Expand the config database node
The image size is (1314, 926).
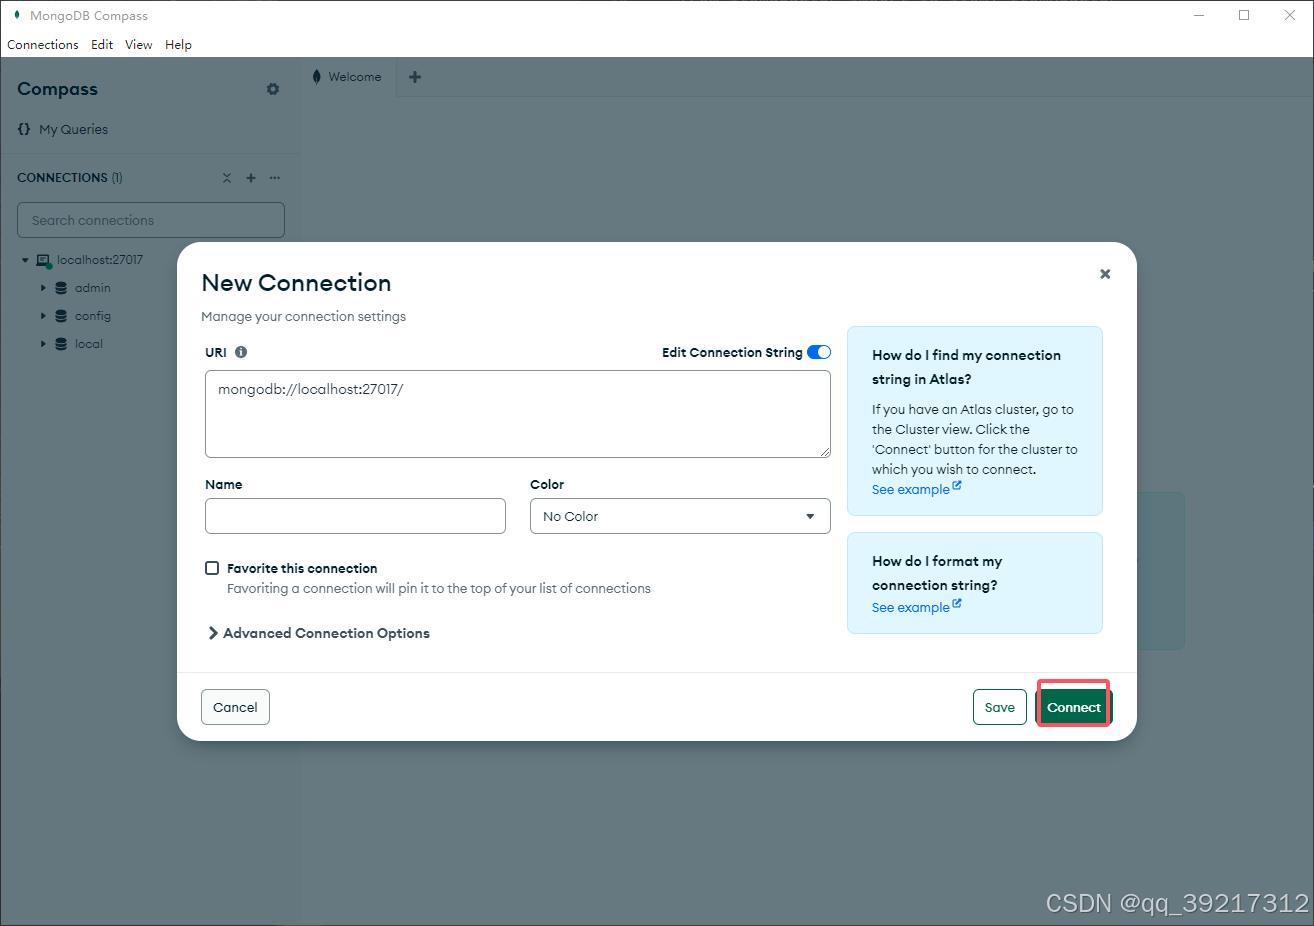(43, 316)
